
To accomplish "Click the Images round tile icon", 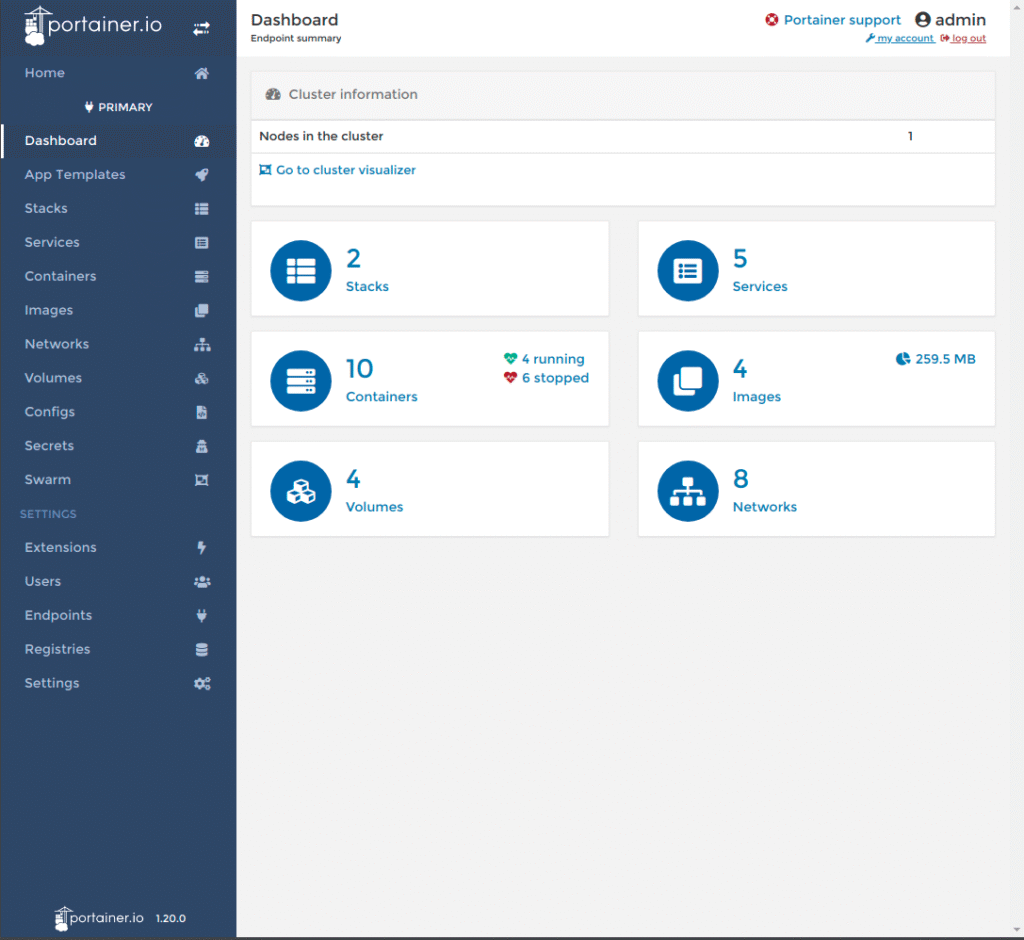I will coord(688,381).
